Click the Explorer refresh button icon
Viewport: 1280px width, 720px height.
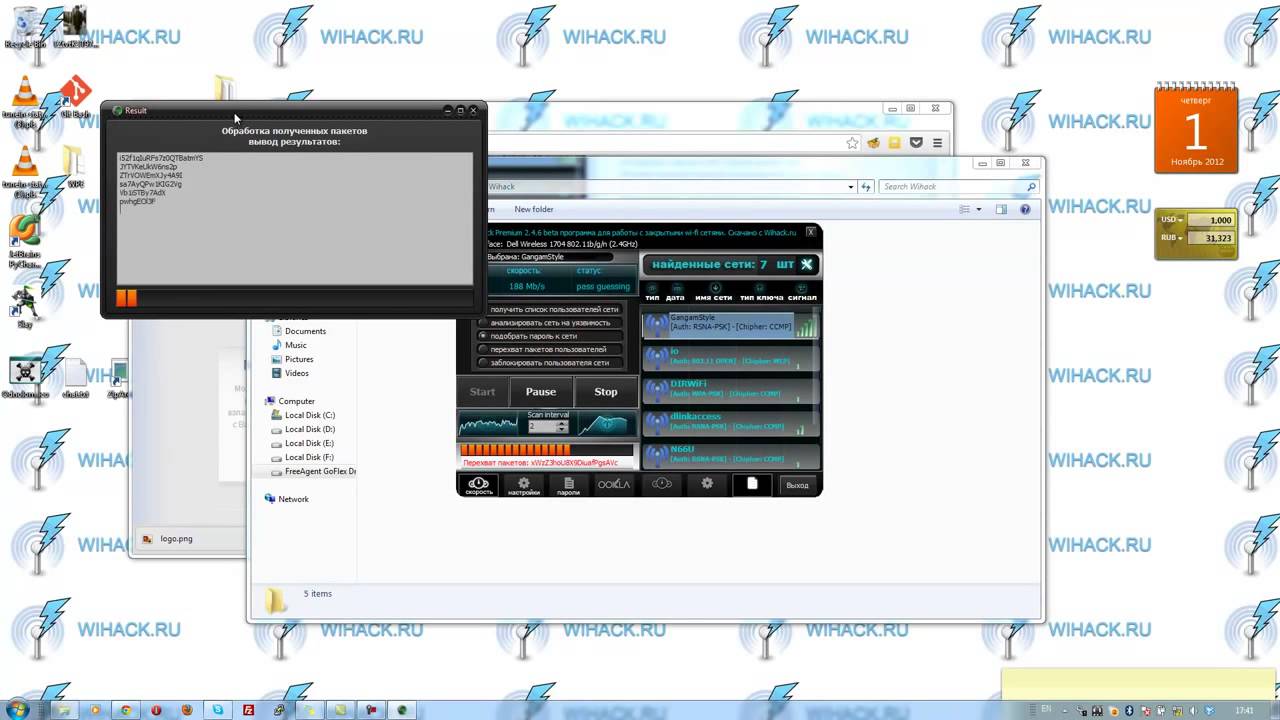click(866, 187)
